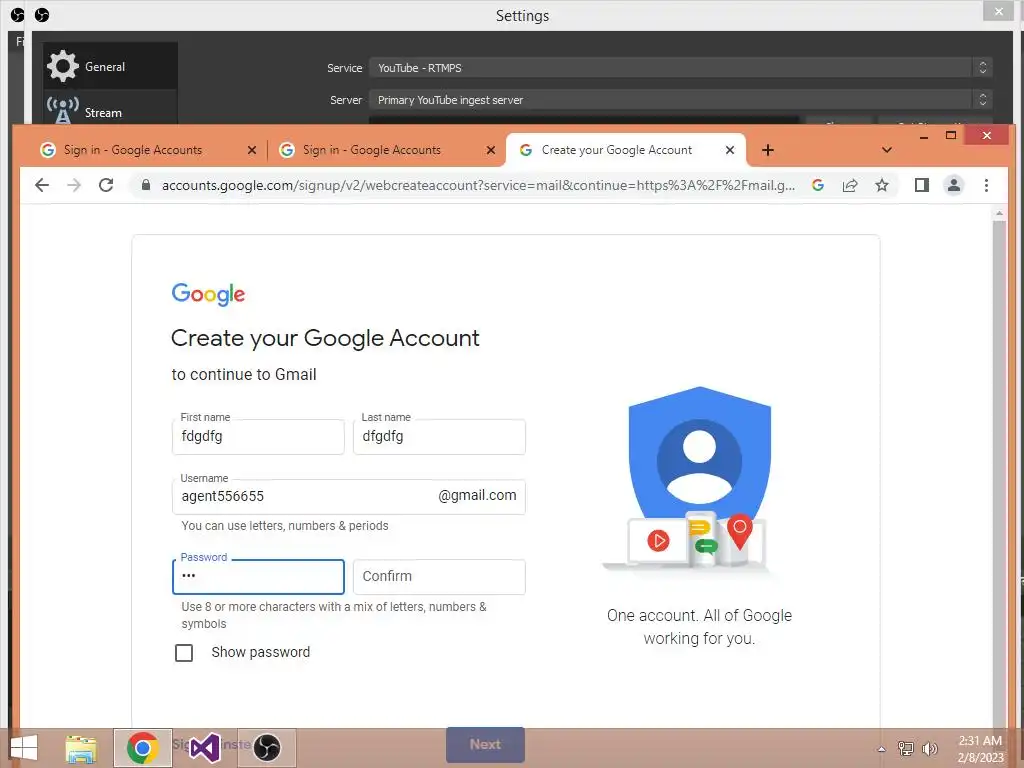The width and height of the screenshot is (1024, 768).
Task: Open General in OBS Settings sidebar
Action: click(110, 66)
